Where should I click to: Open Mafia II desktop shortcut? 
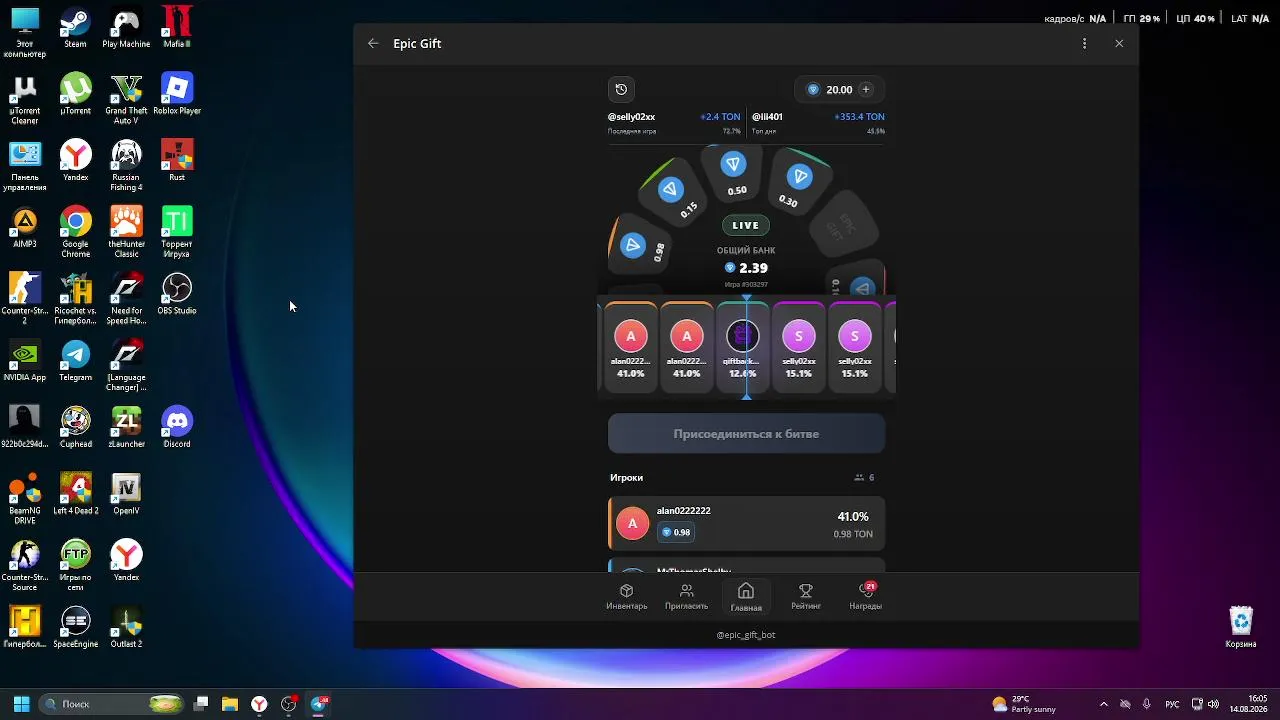pos(177,28)
